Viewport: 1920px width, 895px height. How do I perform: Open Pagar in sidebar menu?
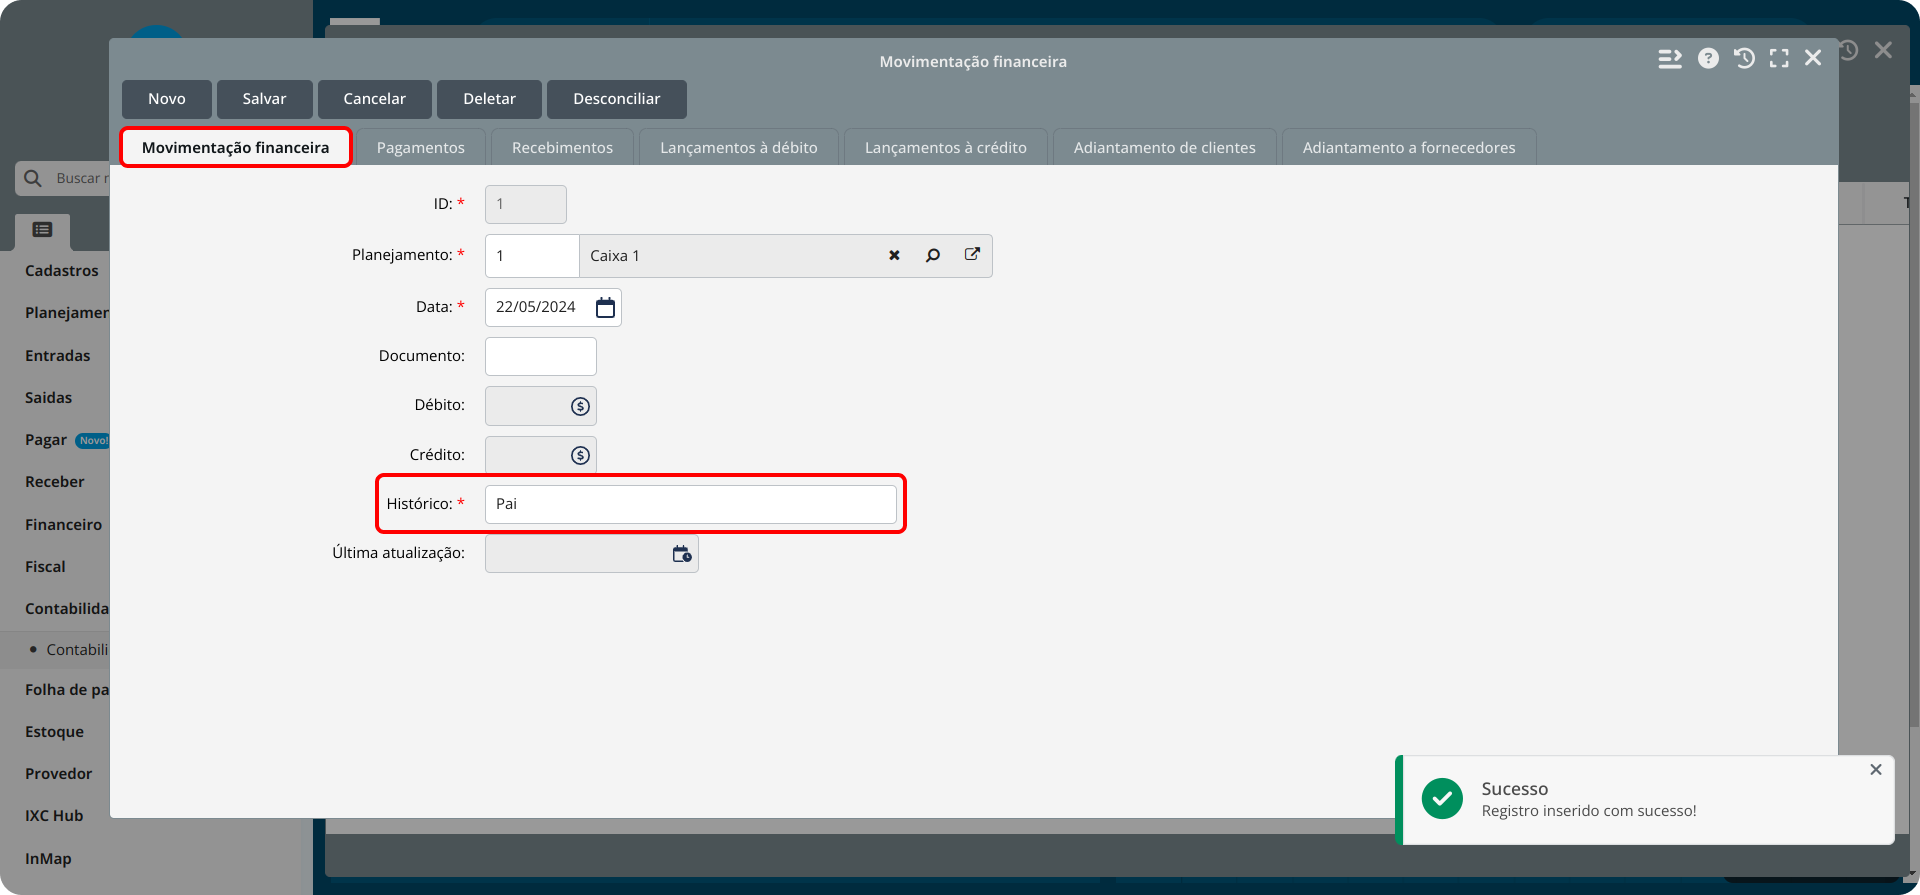(x=46, y=440)
